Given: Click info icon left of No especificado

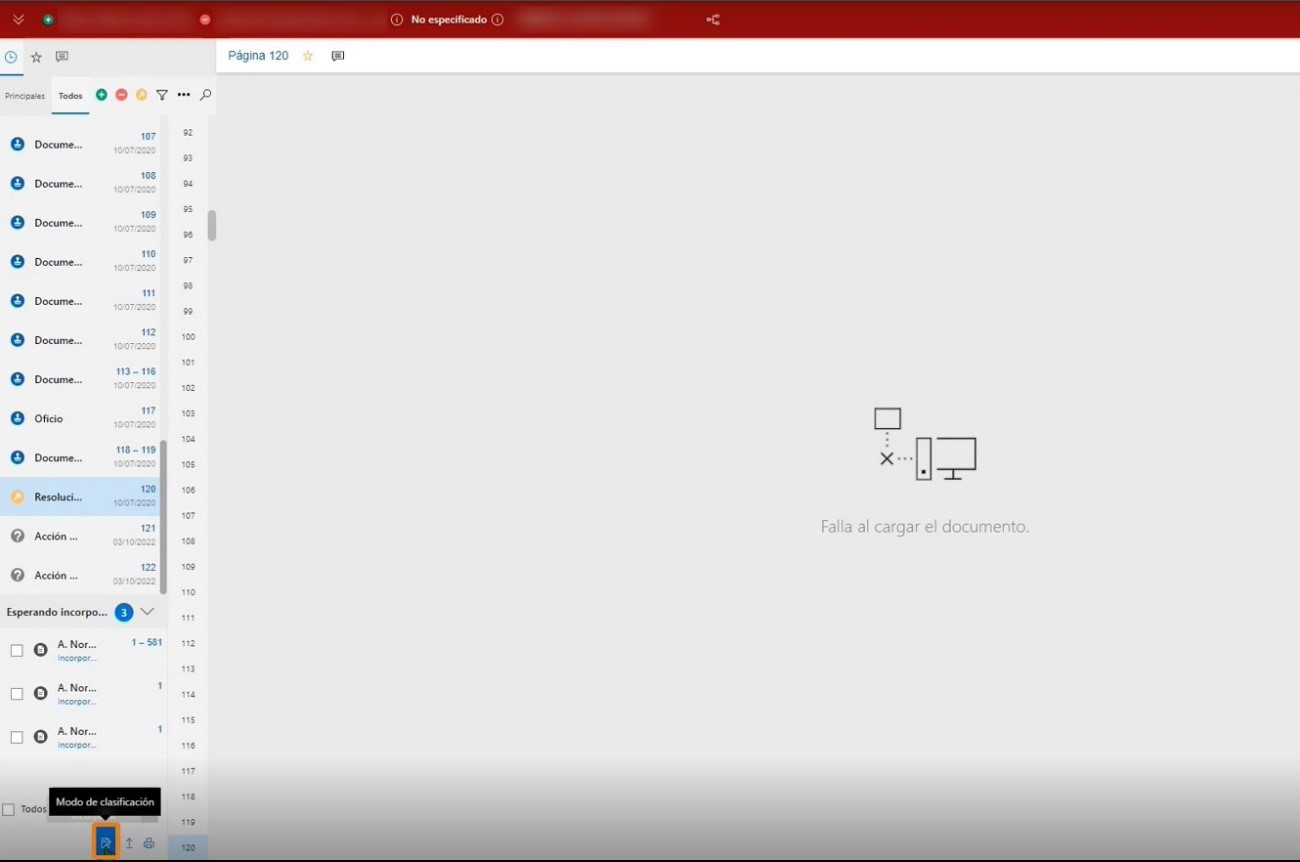Looking at the screenshot, I should click(x=397, y=19).
